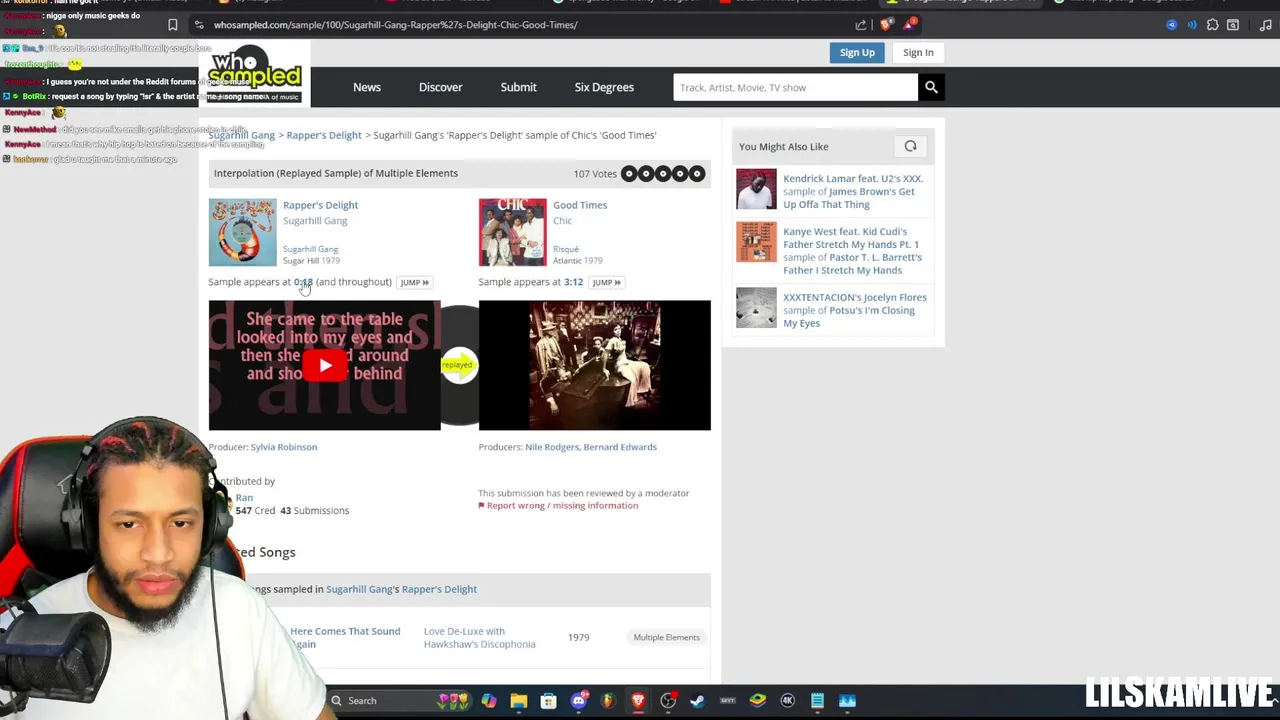Screen dimensions: 1280x720
Task: Open File Explorer from the taskbar
Action: tap(518, 701)
